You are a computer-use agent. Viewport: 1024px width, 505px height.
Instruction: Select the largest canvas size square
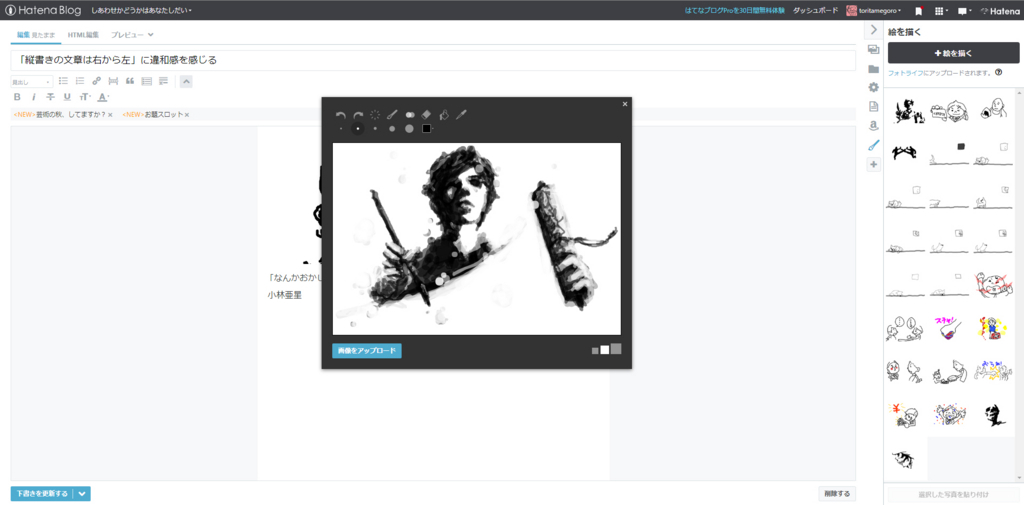(616, 349)
